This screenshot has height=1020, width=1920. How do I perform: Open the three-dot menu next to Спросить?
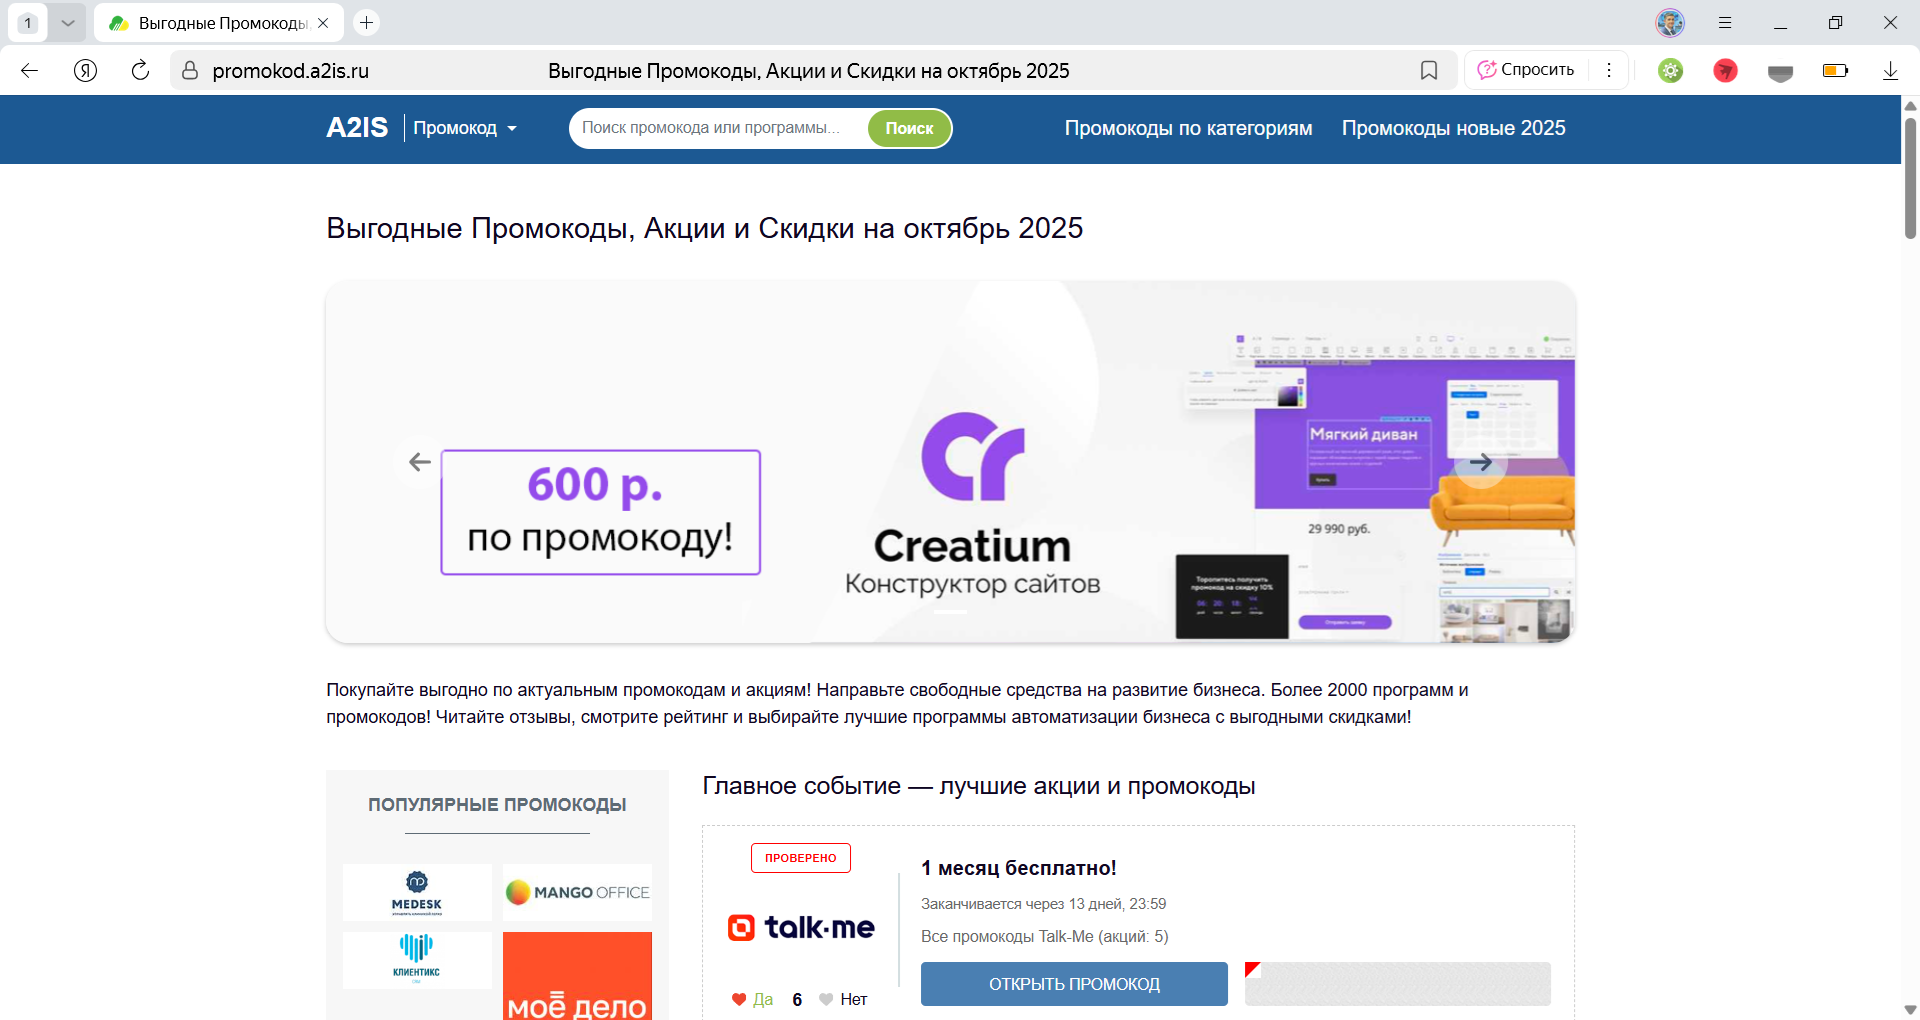(x=1609, y=70)
